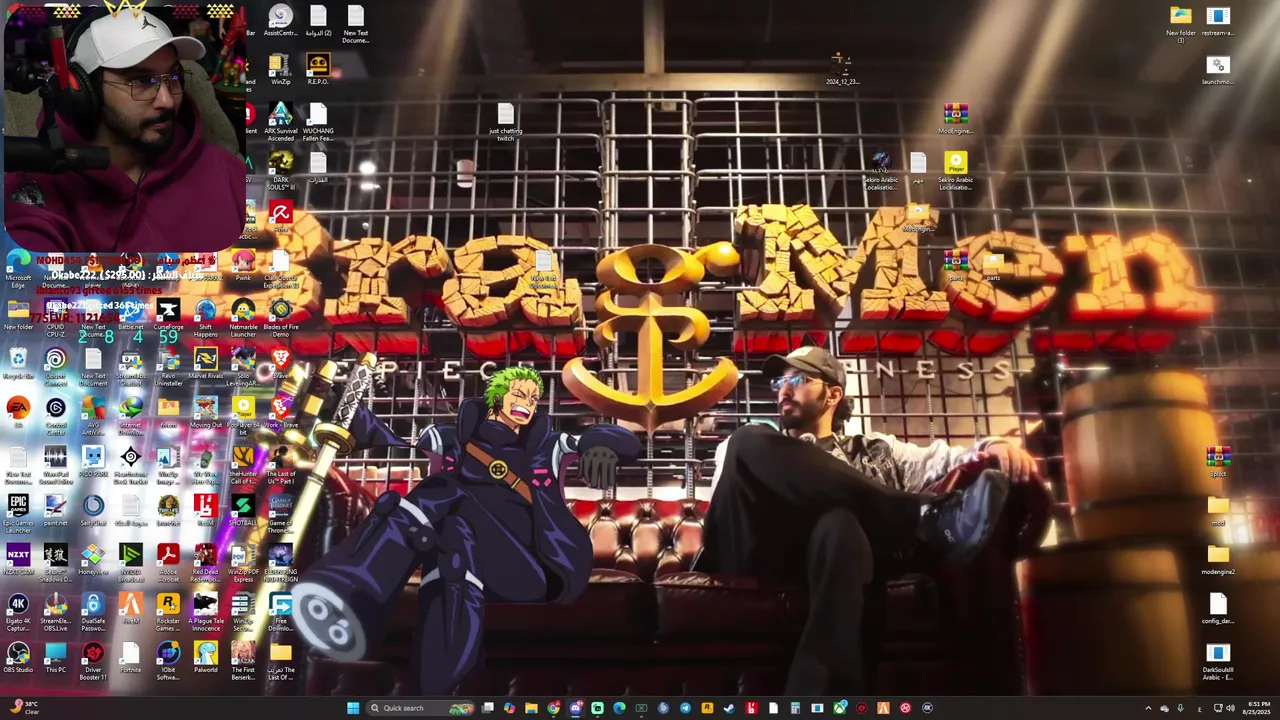Open the This PC desktop icon
The image size is (1280, 720).
(x=56, y=658)
